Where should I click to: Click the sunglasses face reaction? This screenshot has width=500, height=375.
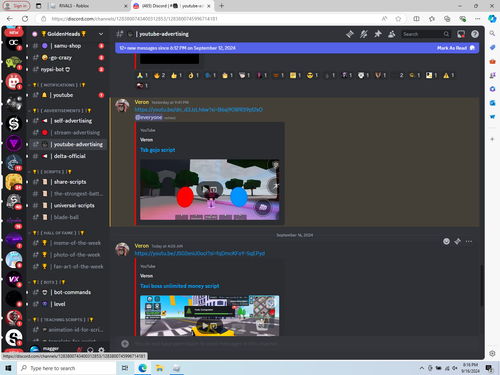coord(312,75)
